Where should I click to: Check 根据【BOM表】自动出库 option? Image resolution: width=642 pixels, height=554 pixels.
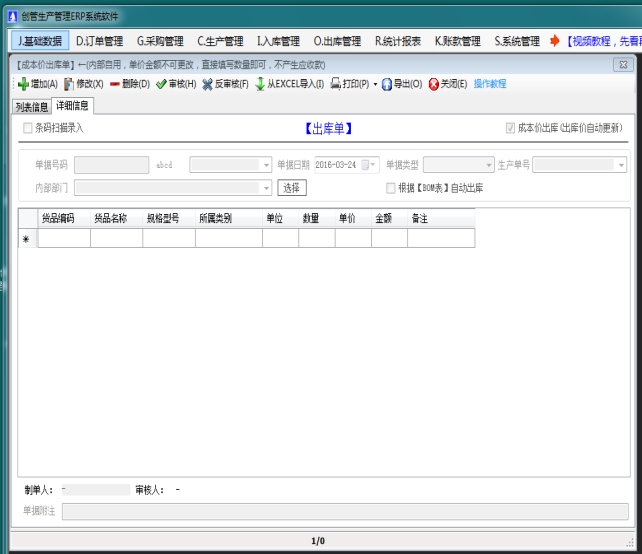pos(391,188)
